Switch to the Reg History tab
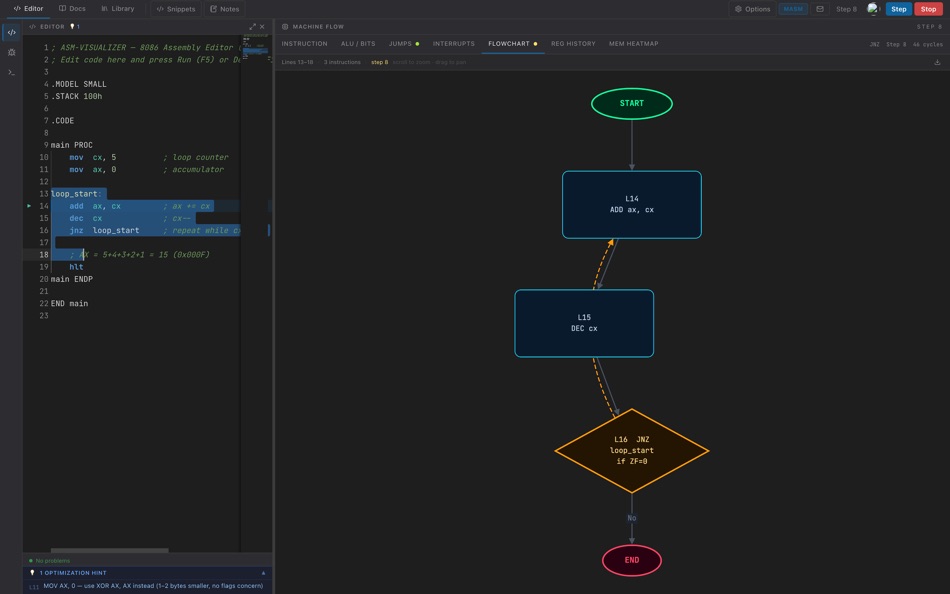Screen dimensions: 950x594 tap(573, 44)
